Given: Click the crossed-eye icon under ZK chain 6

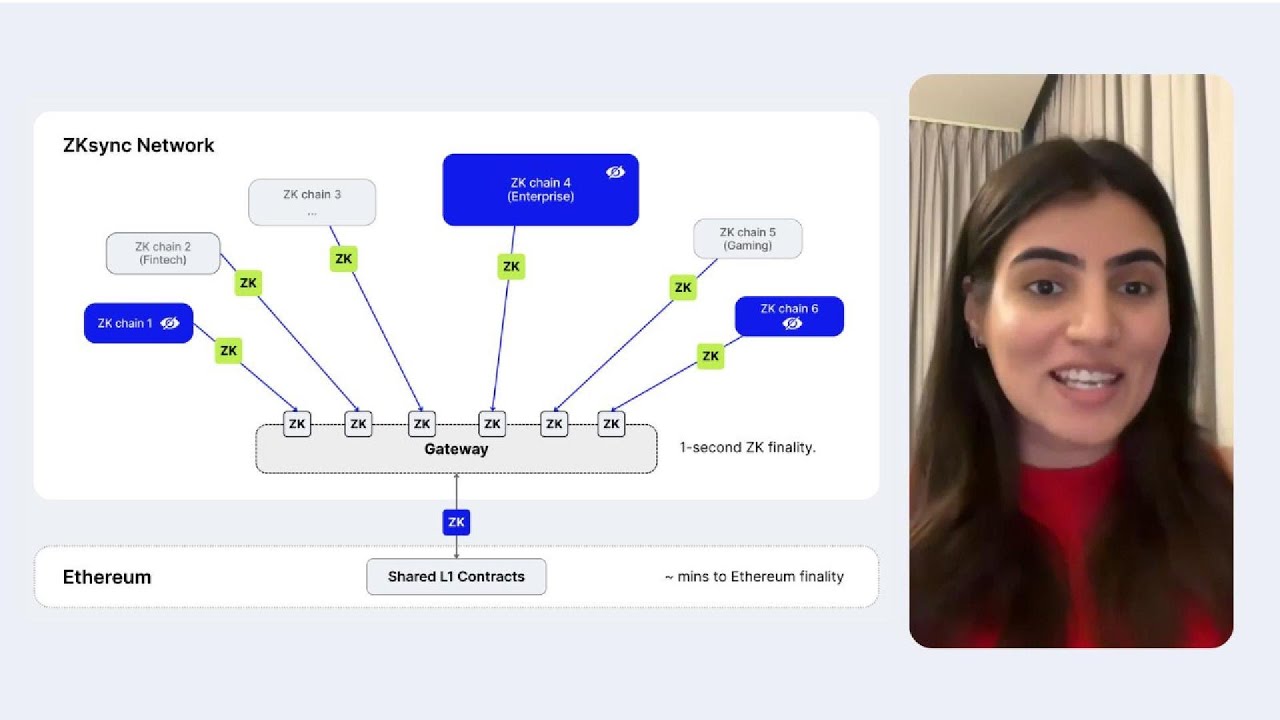Looking at the screenshot, I should point(792,324).
